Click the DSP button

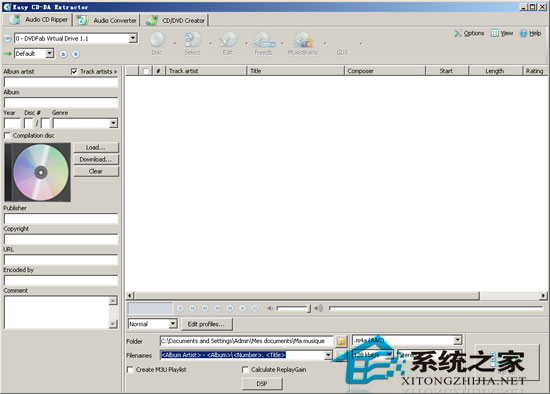pyautogui.click(x=262, y=383)
